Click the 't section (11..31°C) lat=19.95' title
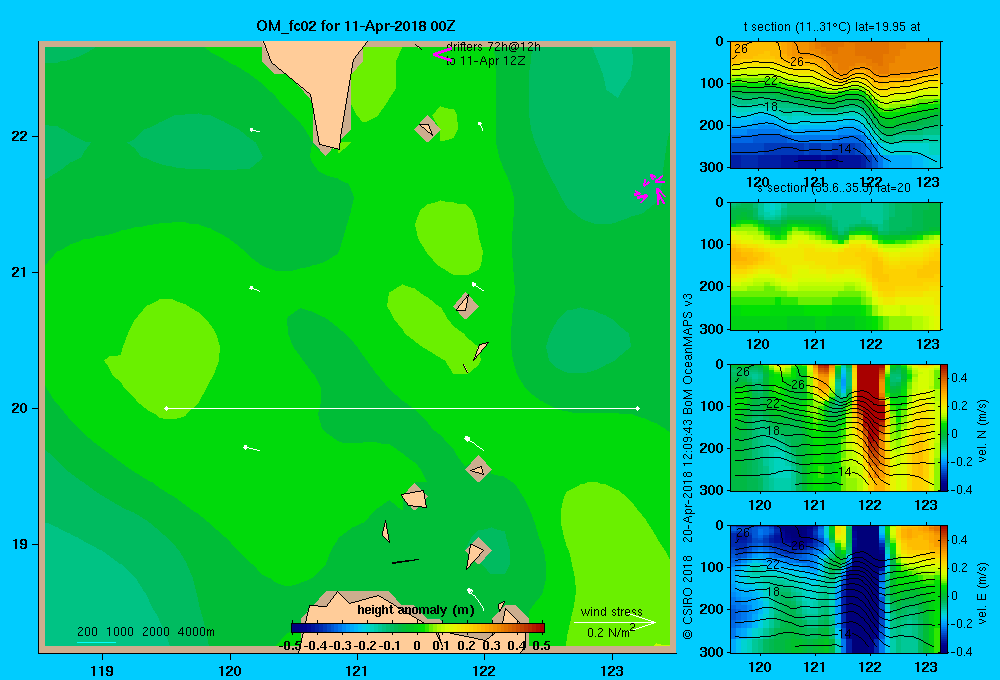The height and width of the screenshot is (680, 1000). click(832, 27)
